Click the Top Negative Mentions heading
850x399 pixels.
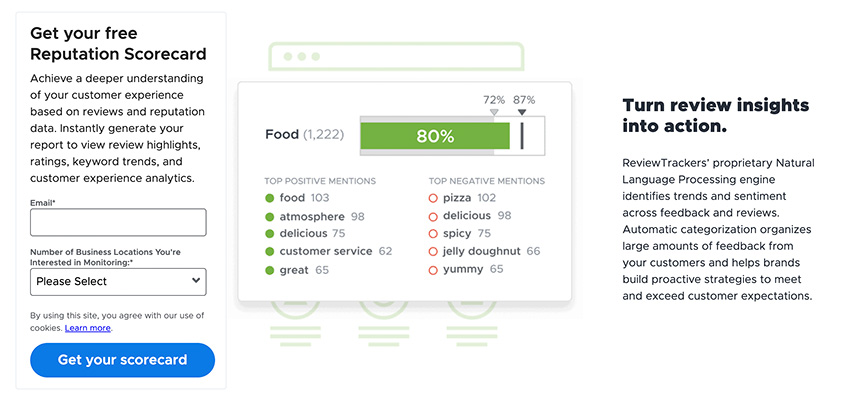(x=487, y=181)
